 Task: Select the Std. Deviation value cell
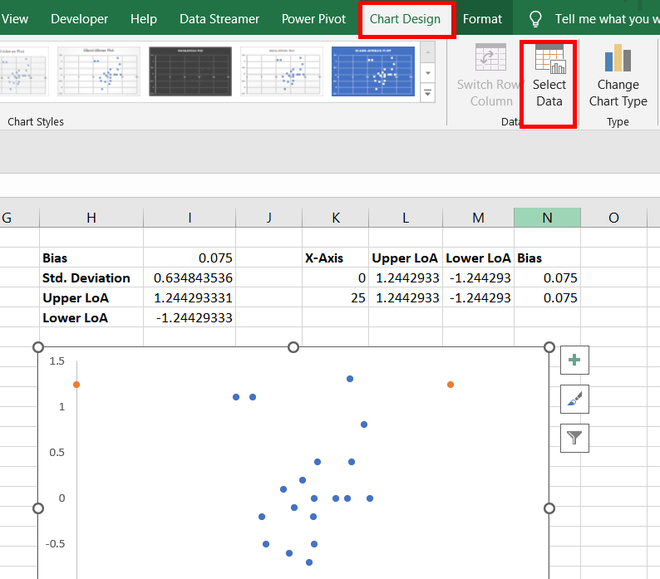click(192, 278)
